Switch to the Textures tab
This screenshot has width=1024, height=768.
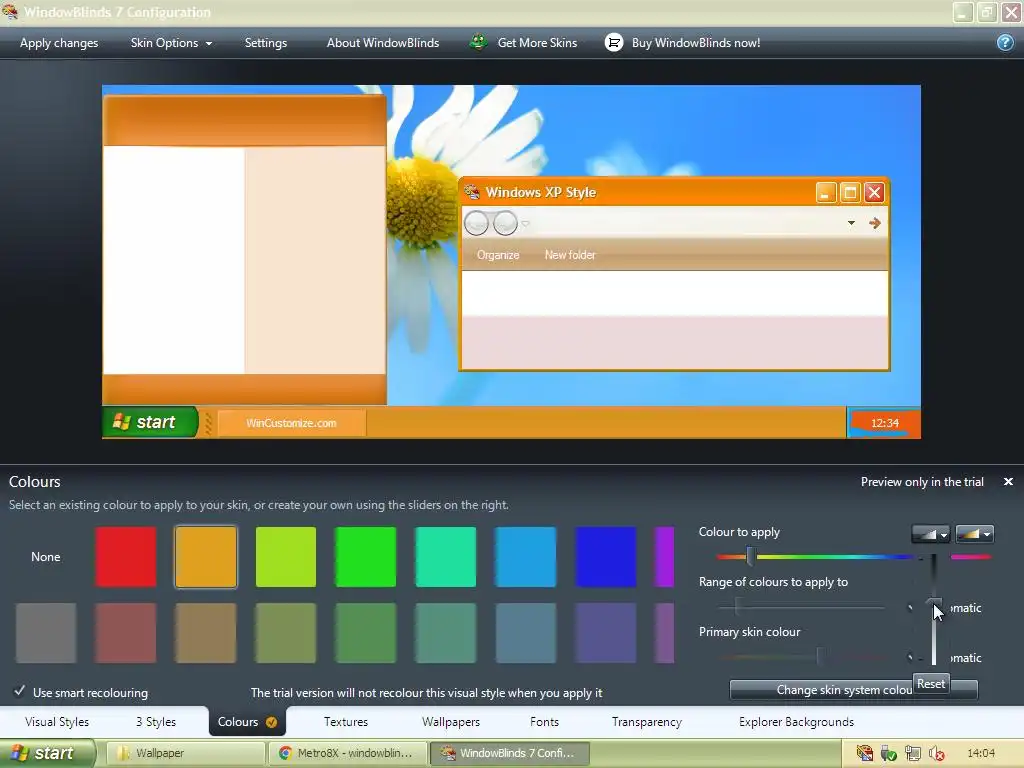[345, 722]
